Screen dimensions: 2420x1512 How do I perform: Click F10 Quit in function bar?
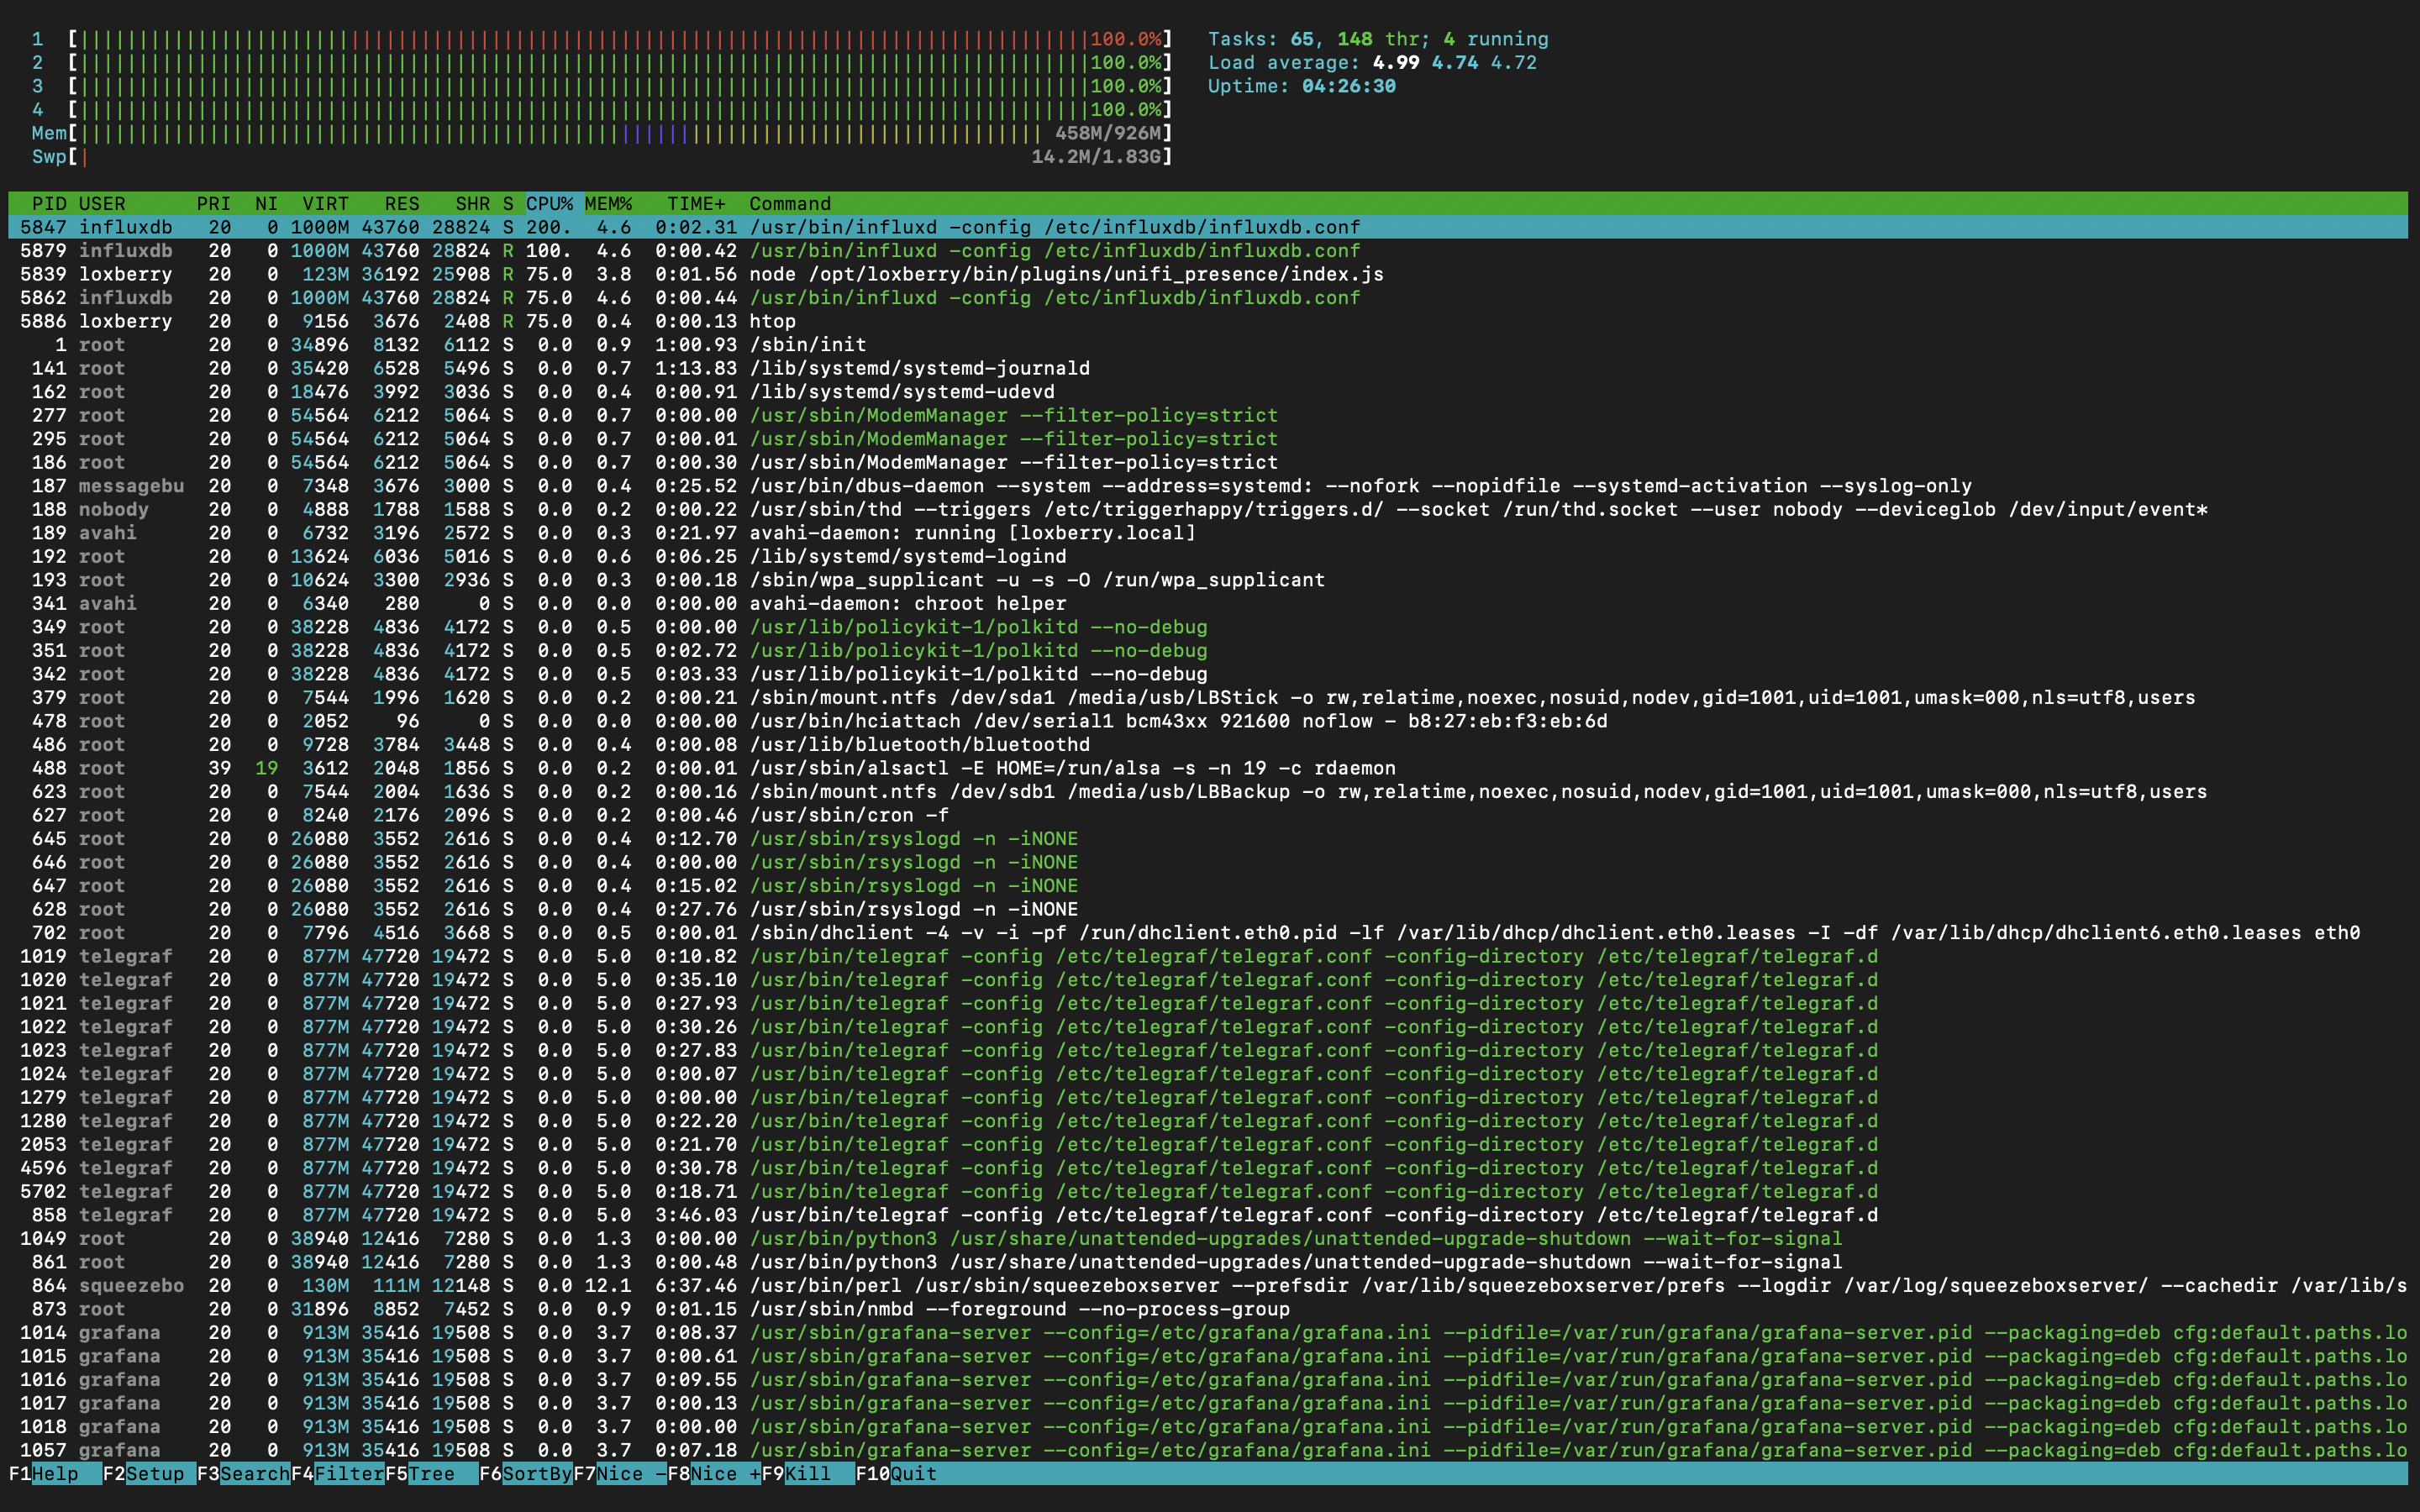(913, 1473)
